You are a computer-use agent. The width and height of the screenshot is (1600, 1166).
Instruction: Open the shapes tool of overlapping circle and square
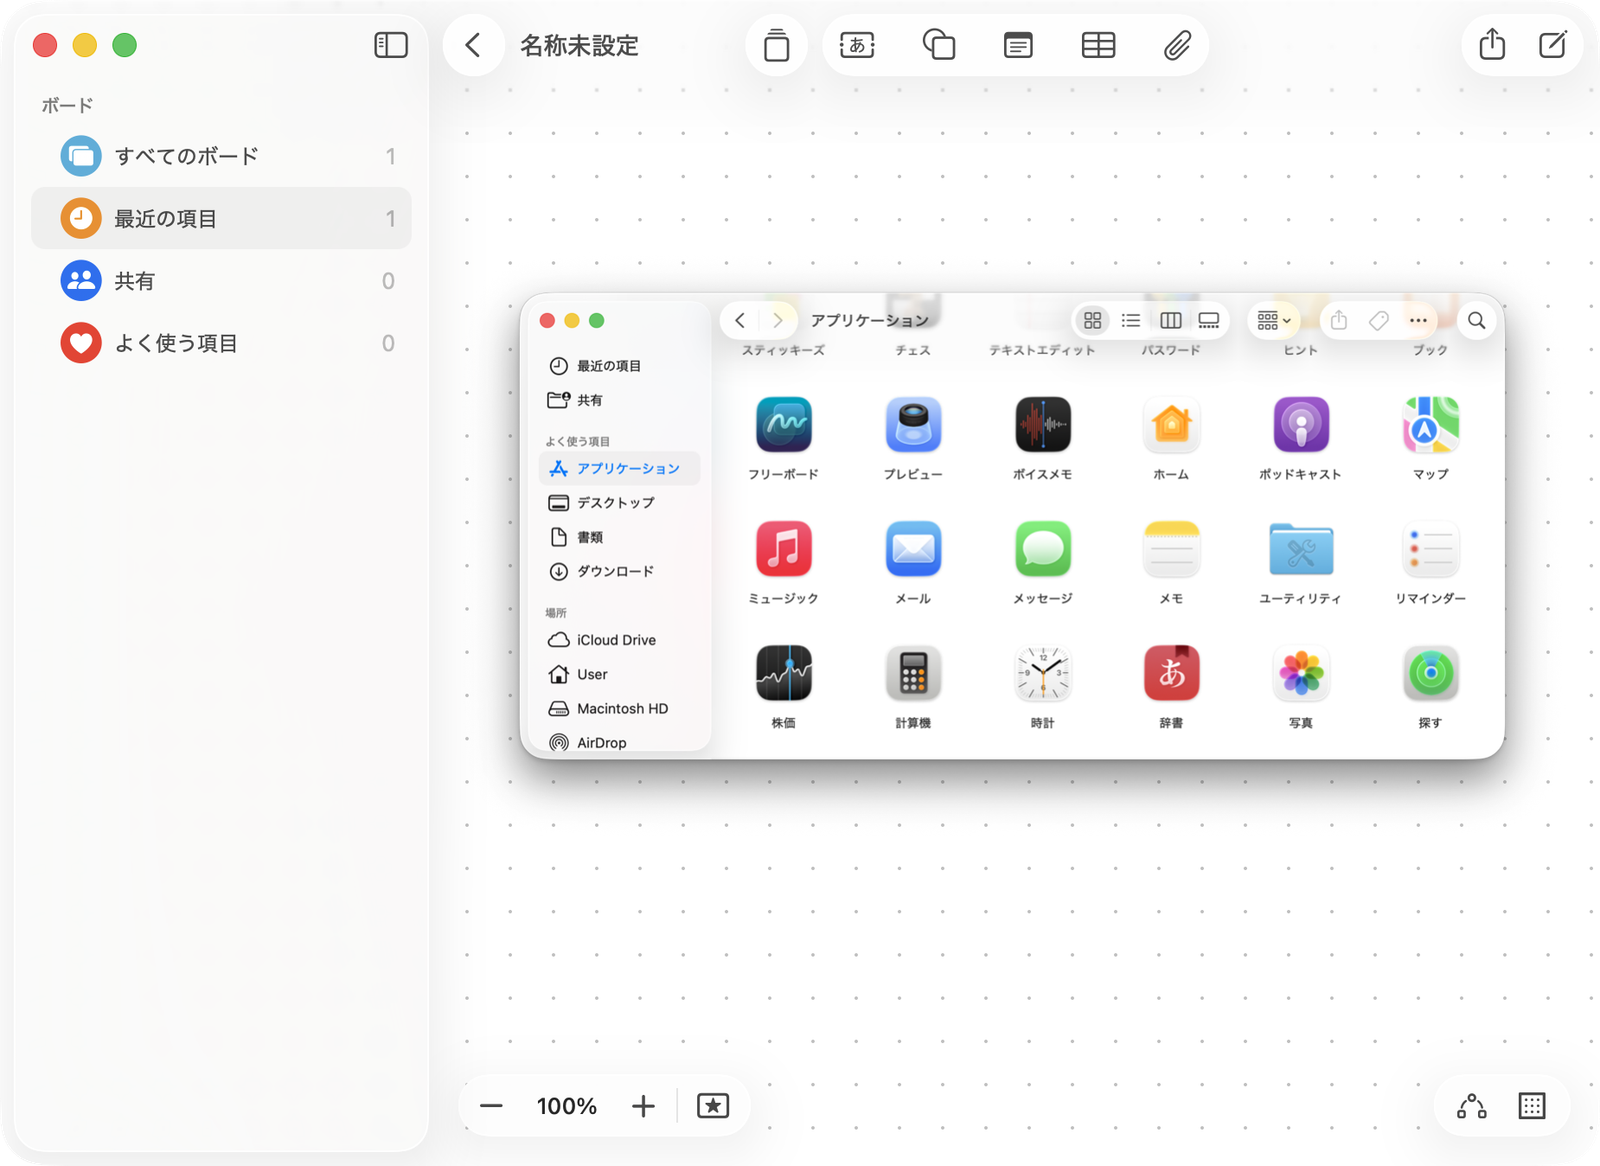[x=938, y=45]
